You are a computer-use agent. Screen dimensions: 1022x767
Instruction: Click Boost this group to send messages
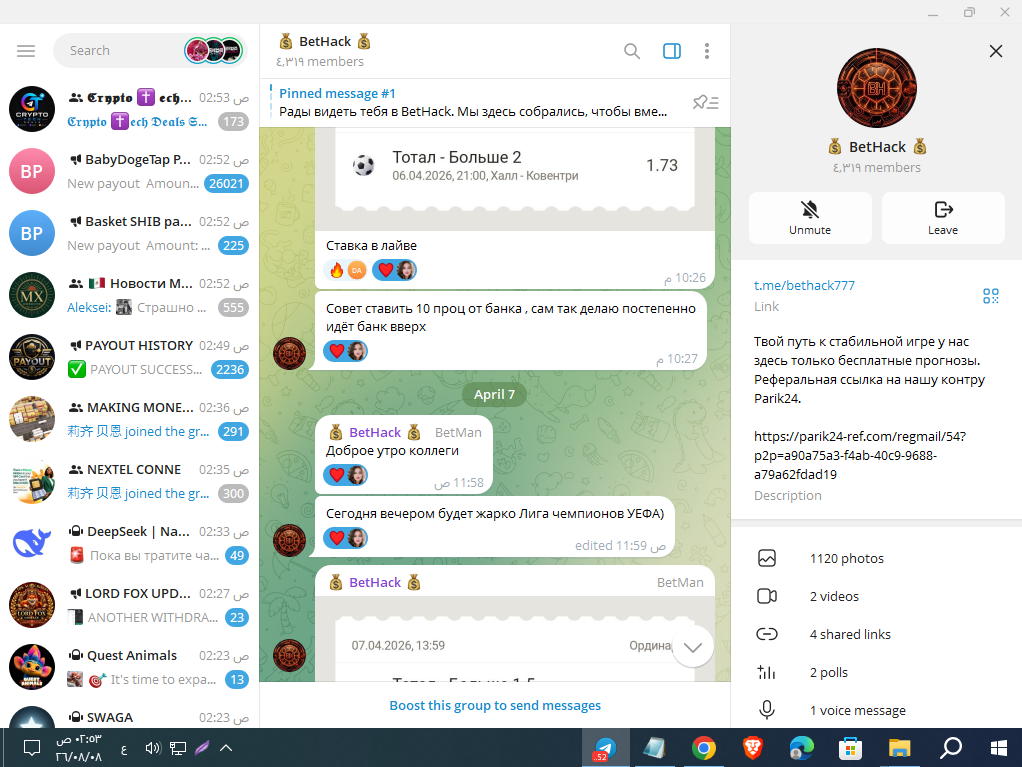pos(495,706)
